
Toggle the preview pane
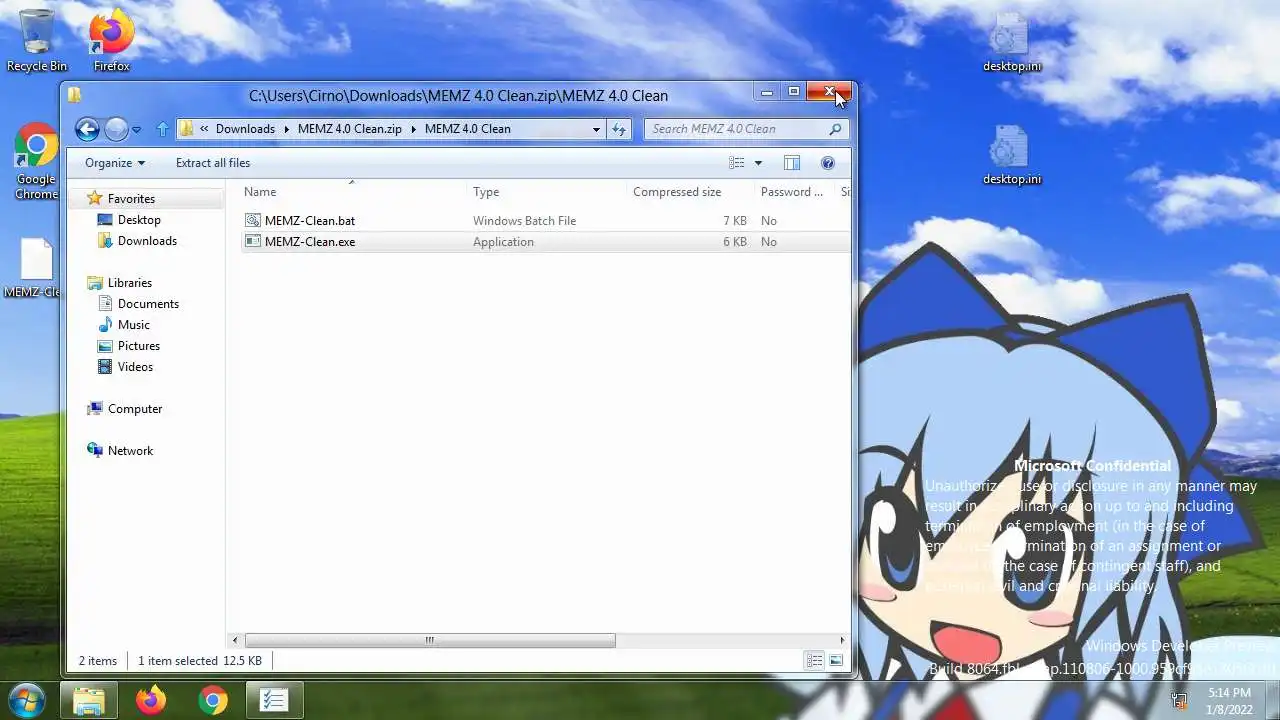coord(792,163)
